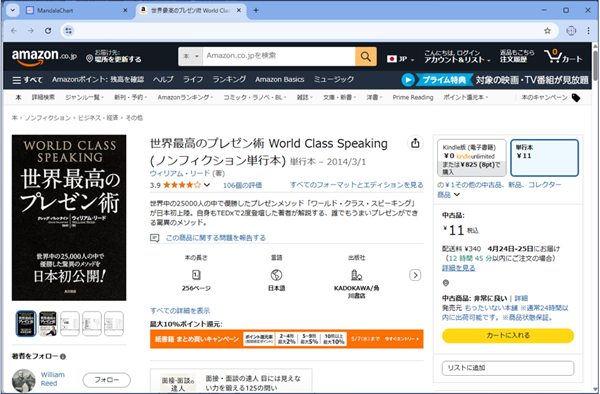Click the 返品もこちら 注文履歴 link
600x394 pixels.
tap(517, 56)
